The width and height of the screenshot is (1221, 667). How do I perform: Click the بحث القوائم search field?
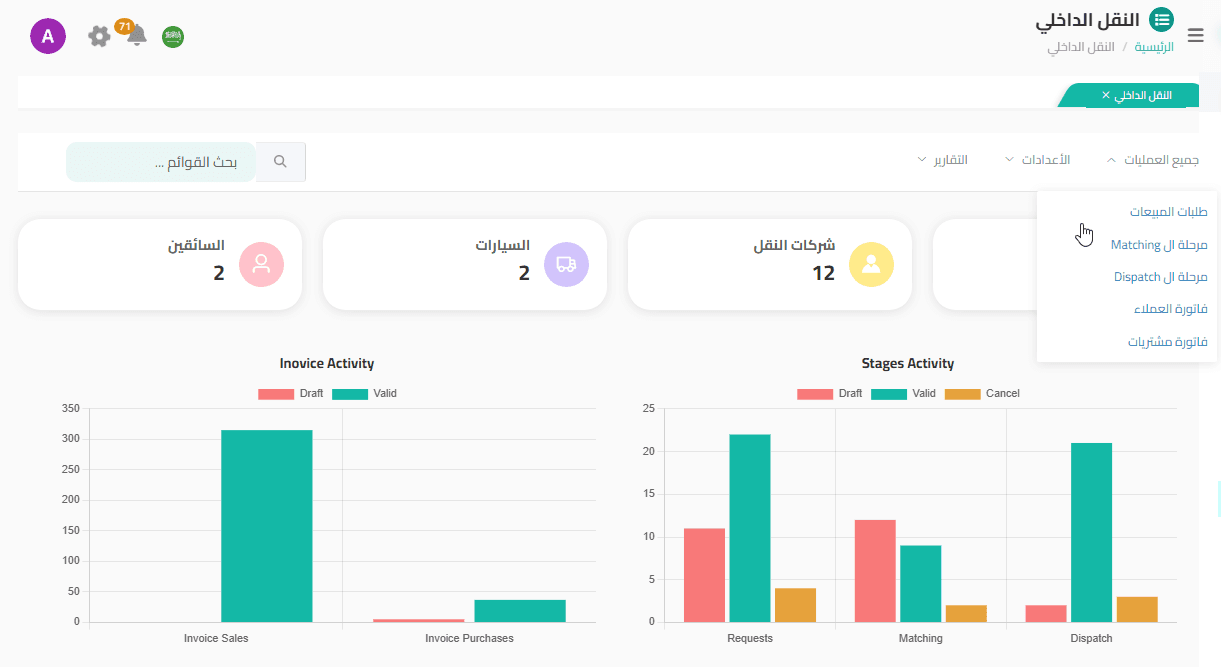point(160,162)
